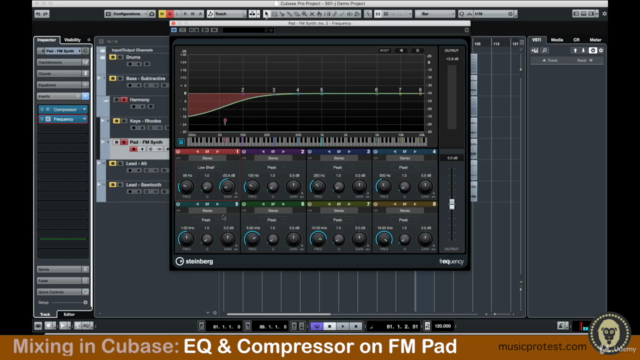640x360 pixels.
Task: Click the tempo value 120.000
Action: pyautogui.click(x=443, y=326)
